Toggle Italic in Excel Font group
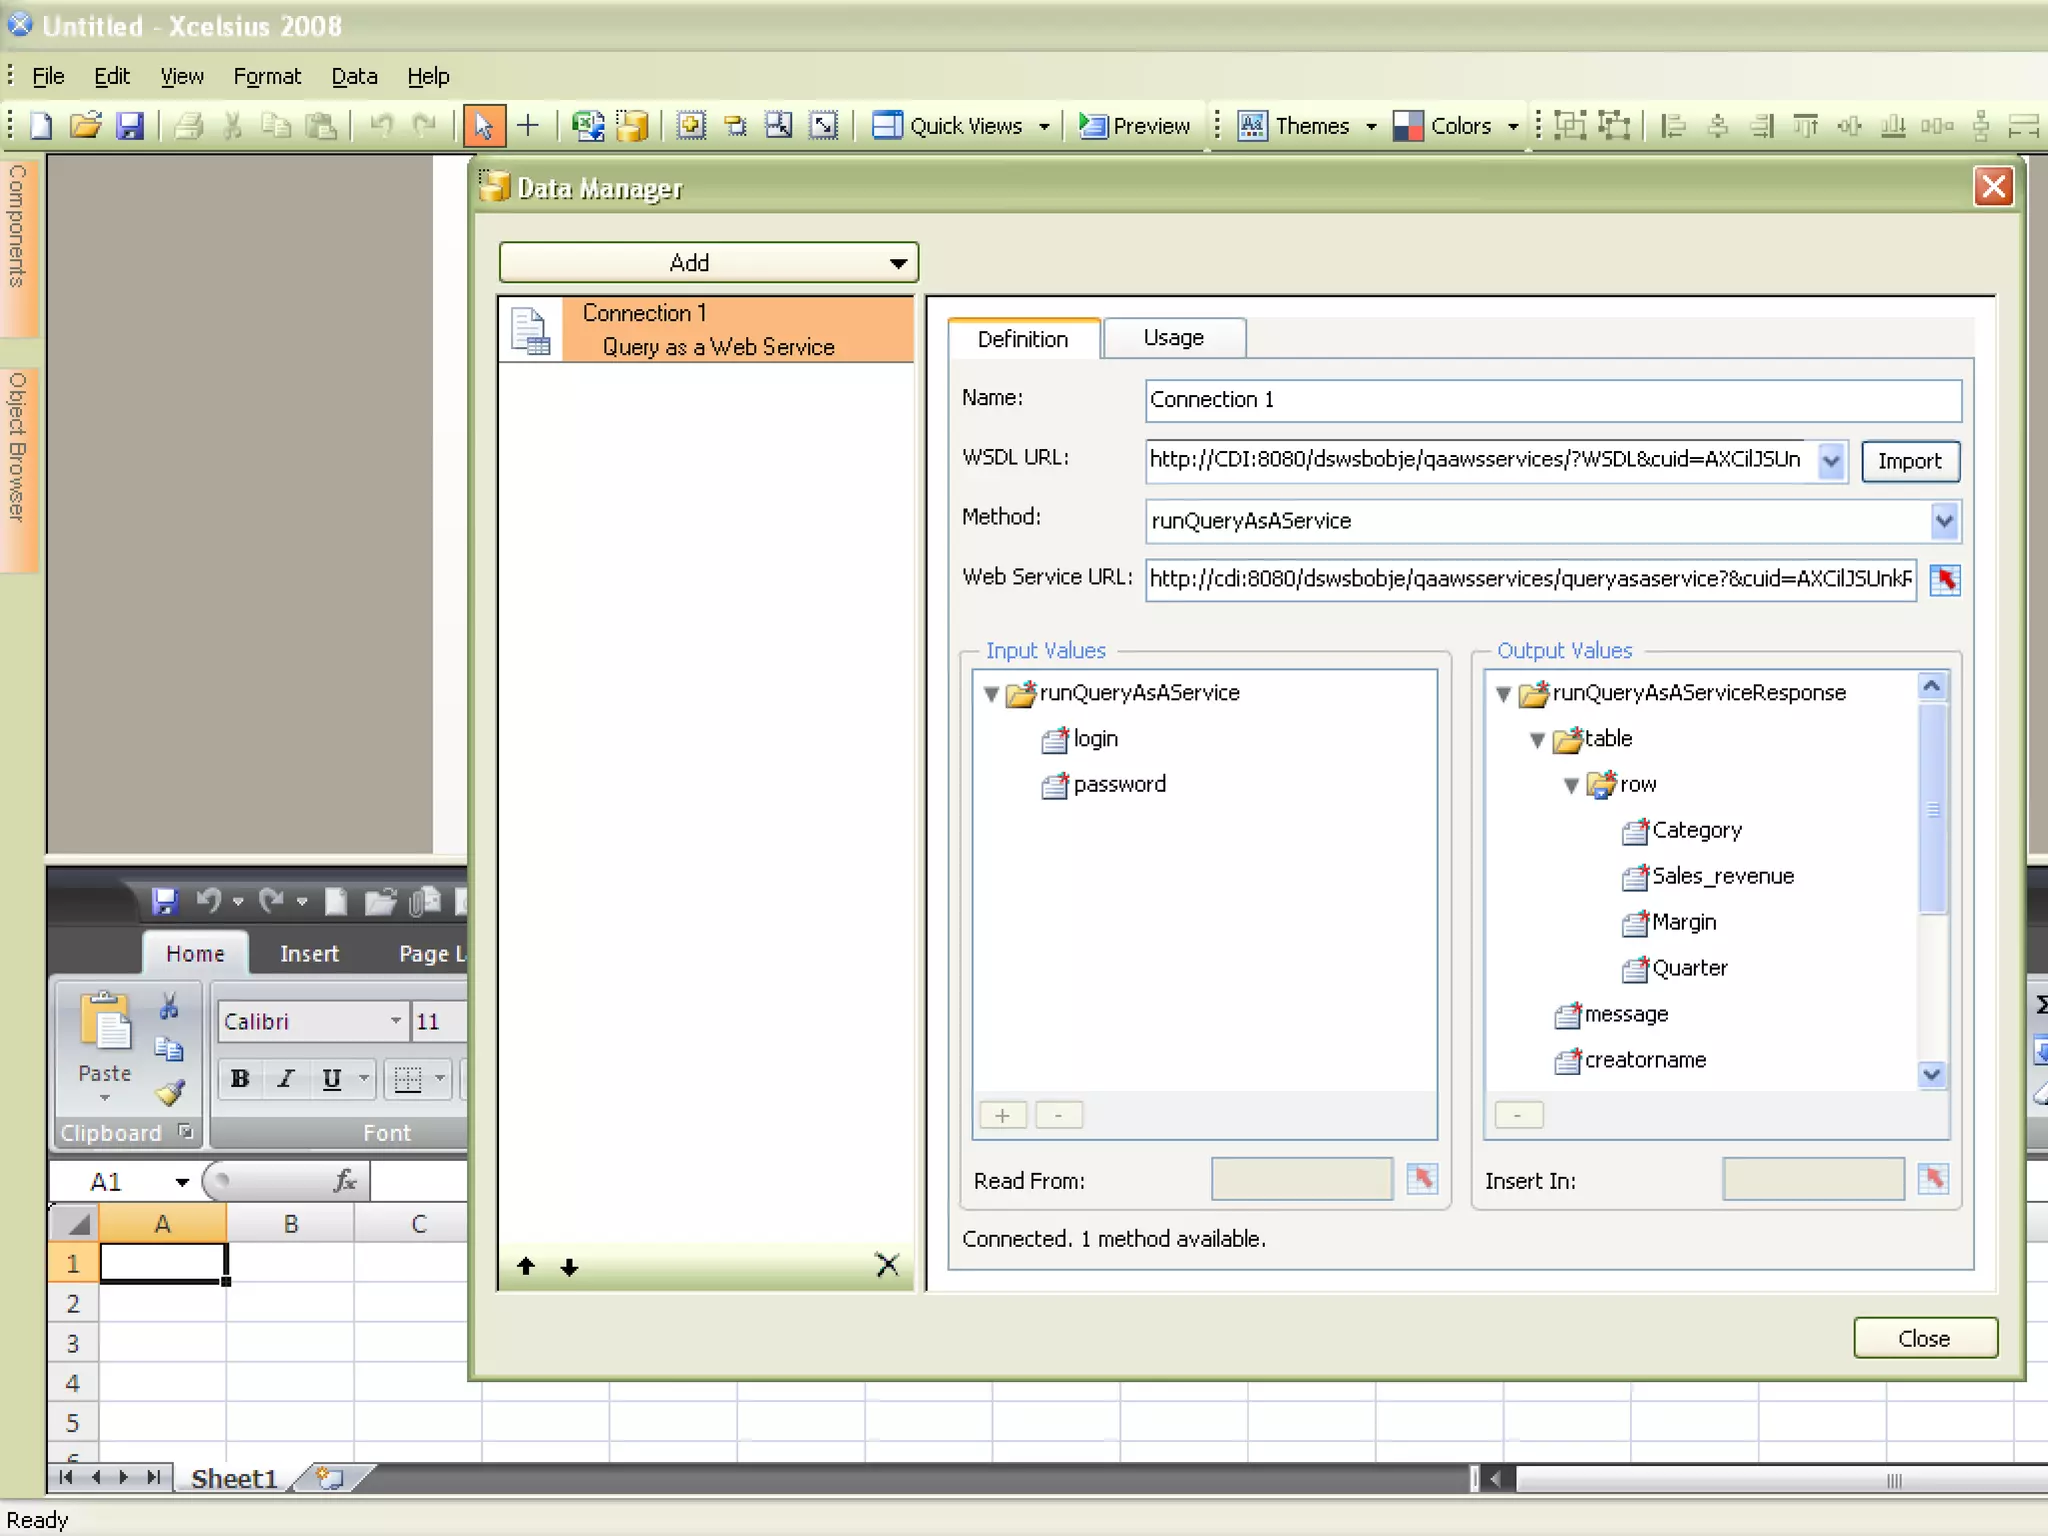 pyautogui.click(x=286, y=1079)
